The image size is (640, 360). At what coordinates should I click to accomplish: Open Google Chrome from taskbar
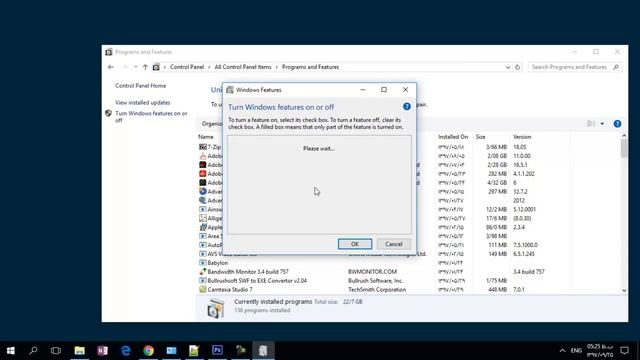click(x=149, y=351)
